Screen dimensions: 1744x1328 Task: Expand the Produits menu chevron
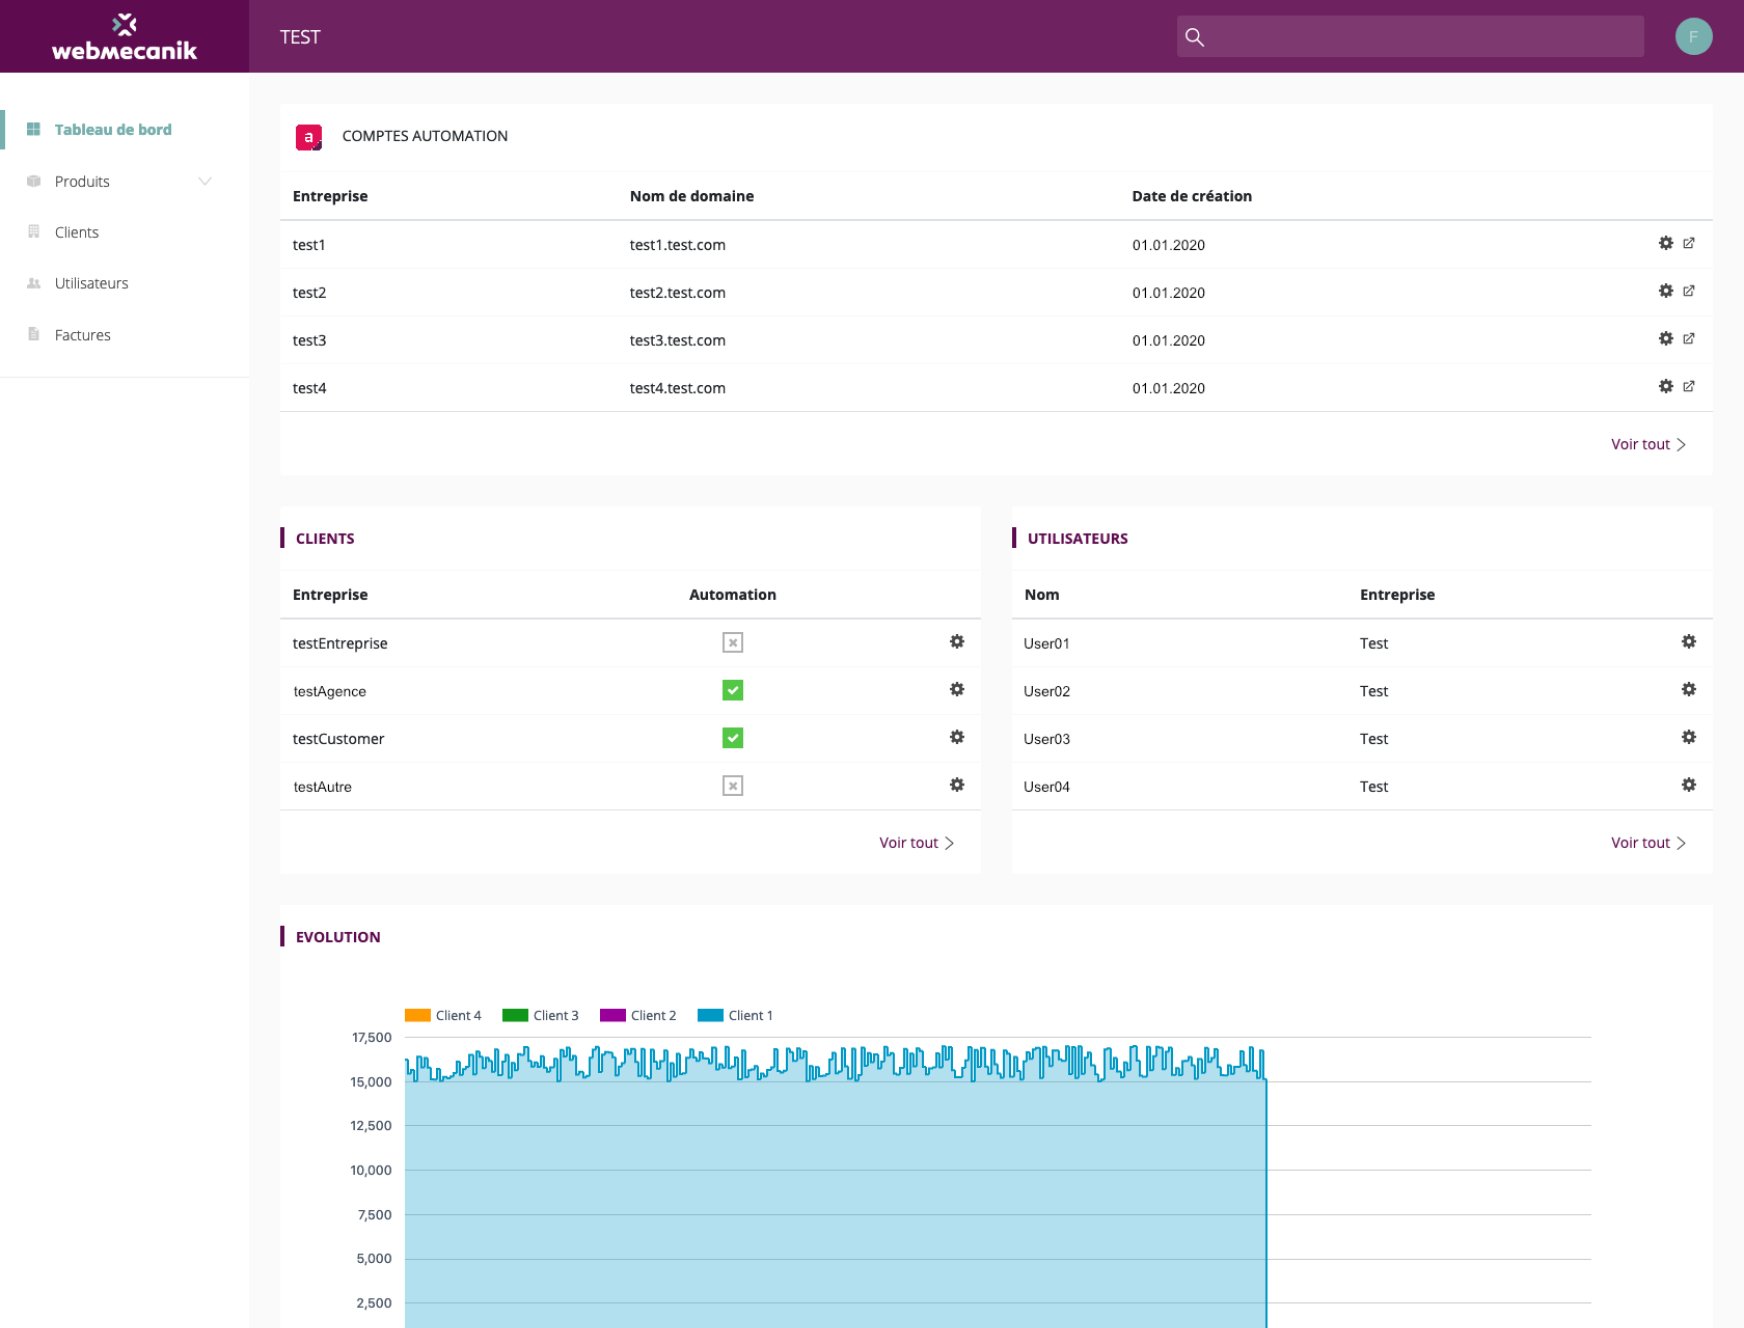[205, 181]
